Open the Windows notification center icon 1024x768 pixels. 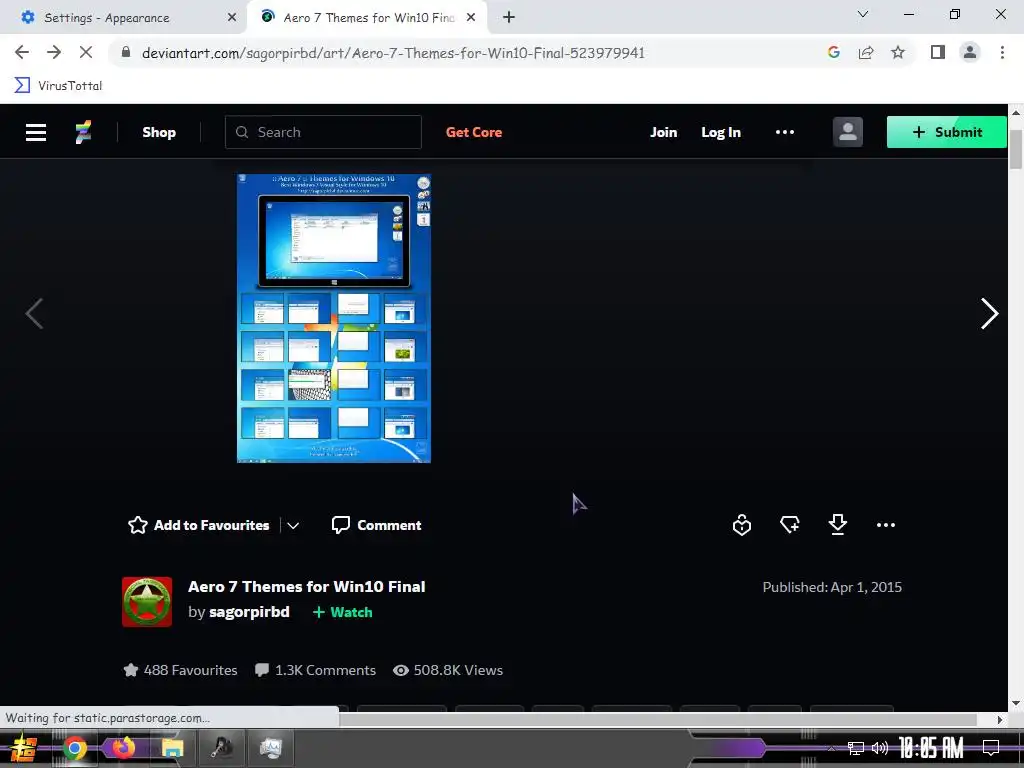991,748
